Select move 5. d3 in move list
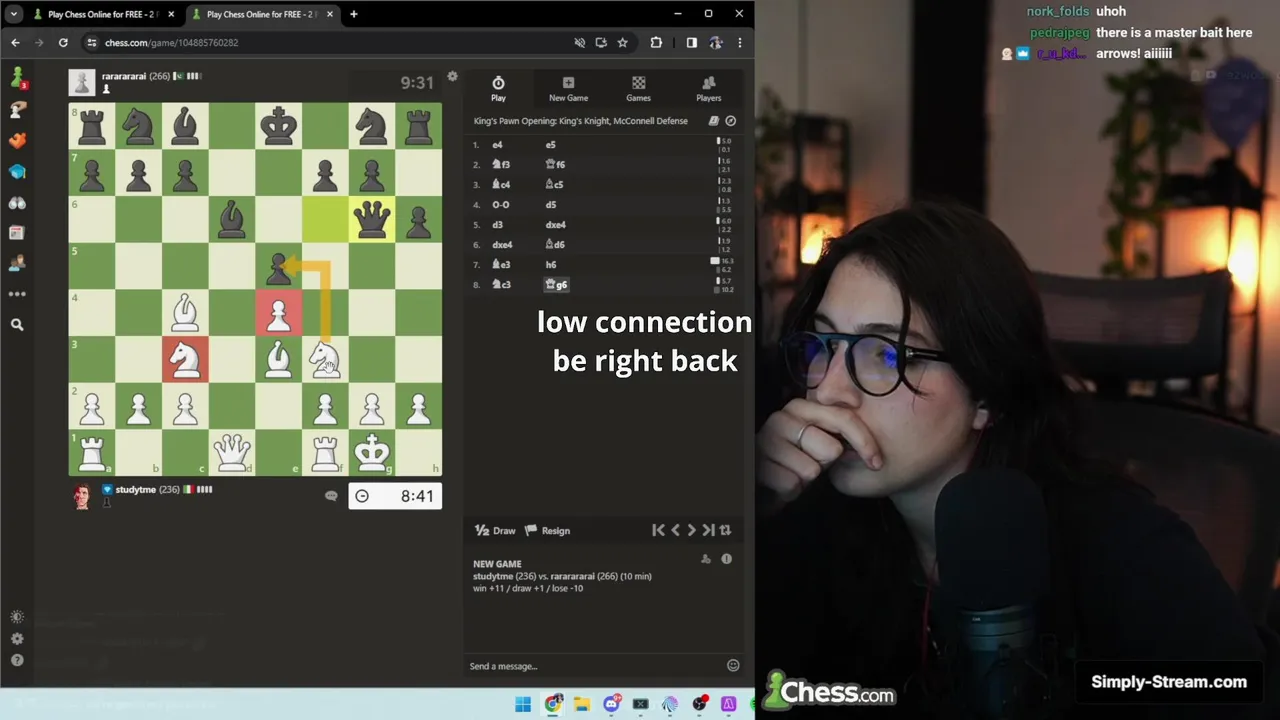Viewport: 1280px width, 720px height. point(497,225)
